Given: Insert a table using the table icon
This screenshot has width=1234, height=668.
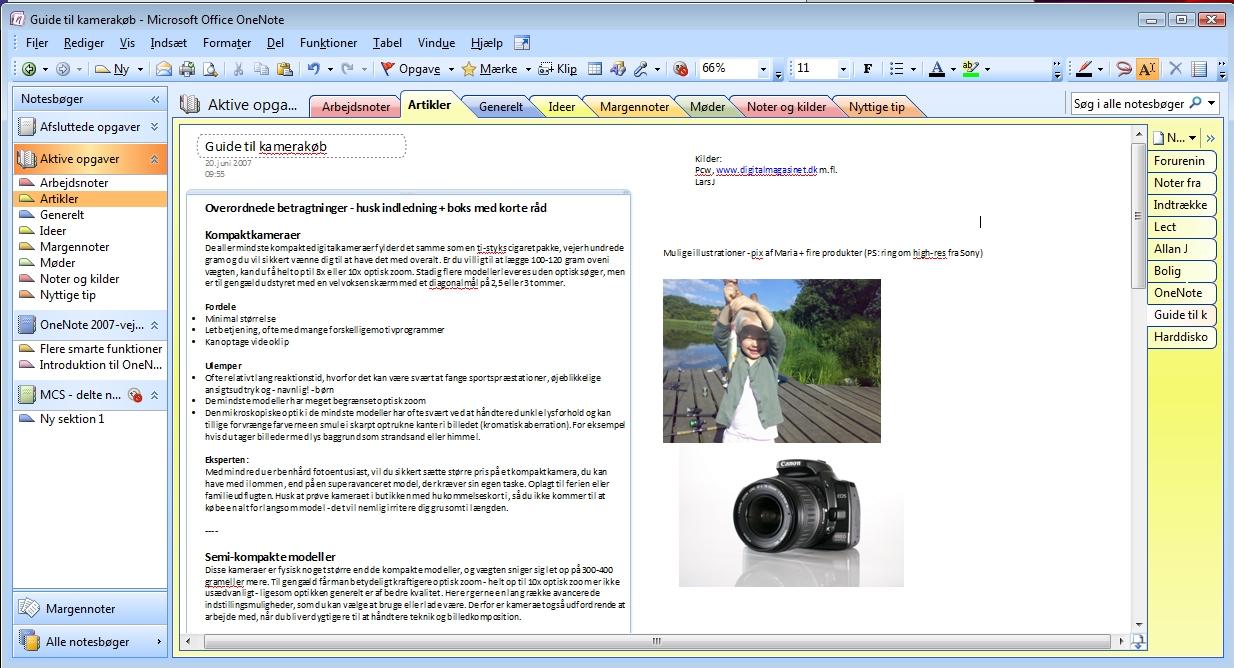Looking at the screenshot, I should pos(596,68).
